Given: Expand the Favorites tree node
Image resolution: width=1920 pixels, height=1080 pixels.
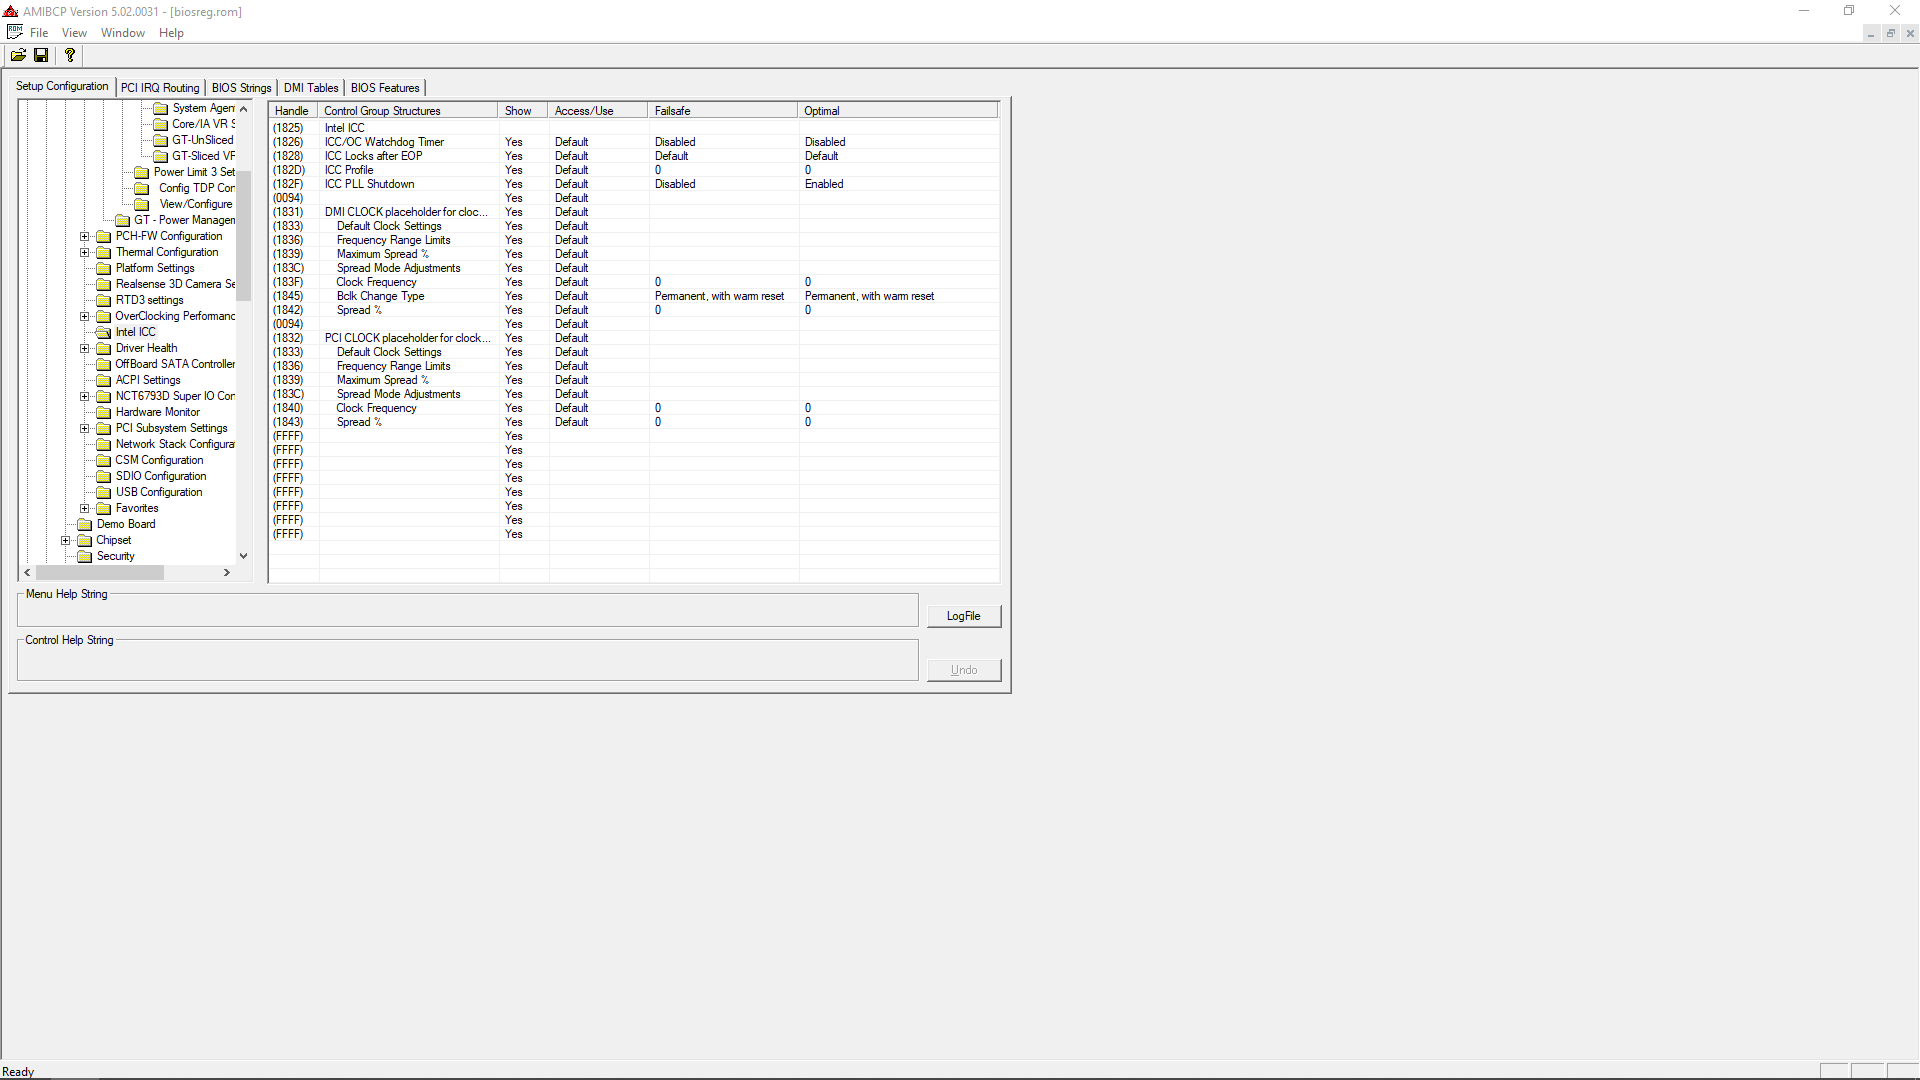Looking at the screenshot, I should point(85,508).
